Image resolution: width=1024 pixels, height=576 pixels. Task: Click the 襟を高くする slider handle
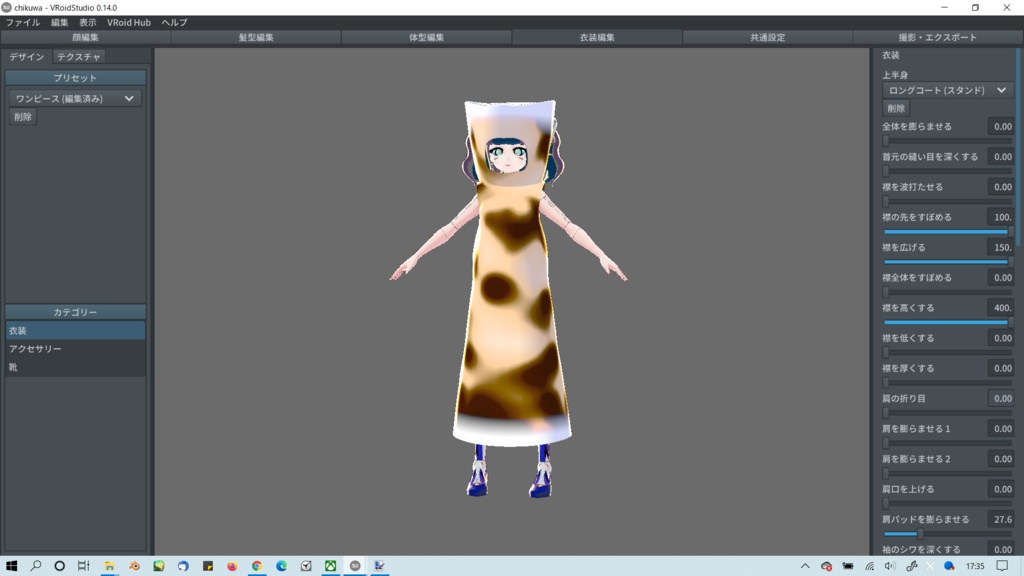tap(1010, 322)
